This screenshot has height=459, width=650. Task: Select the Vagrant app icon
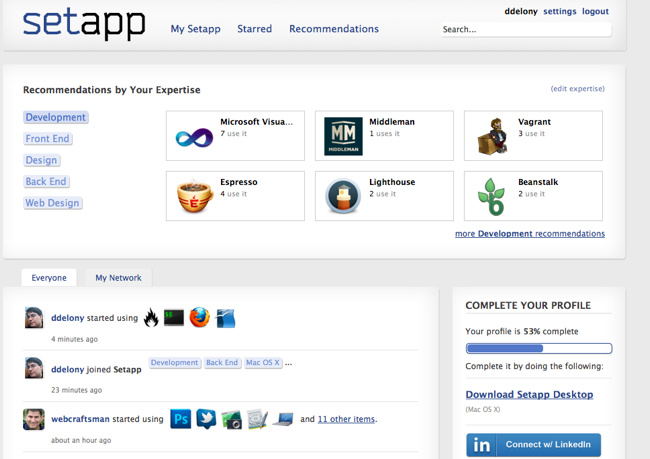491,136
